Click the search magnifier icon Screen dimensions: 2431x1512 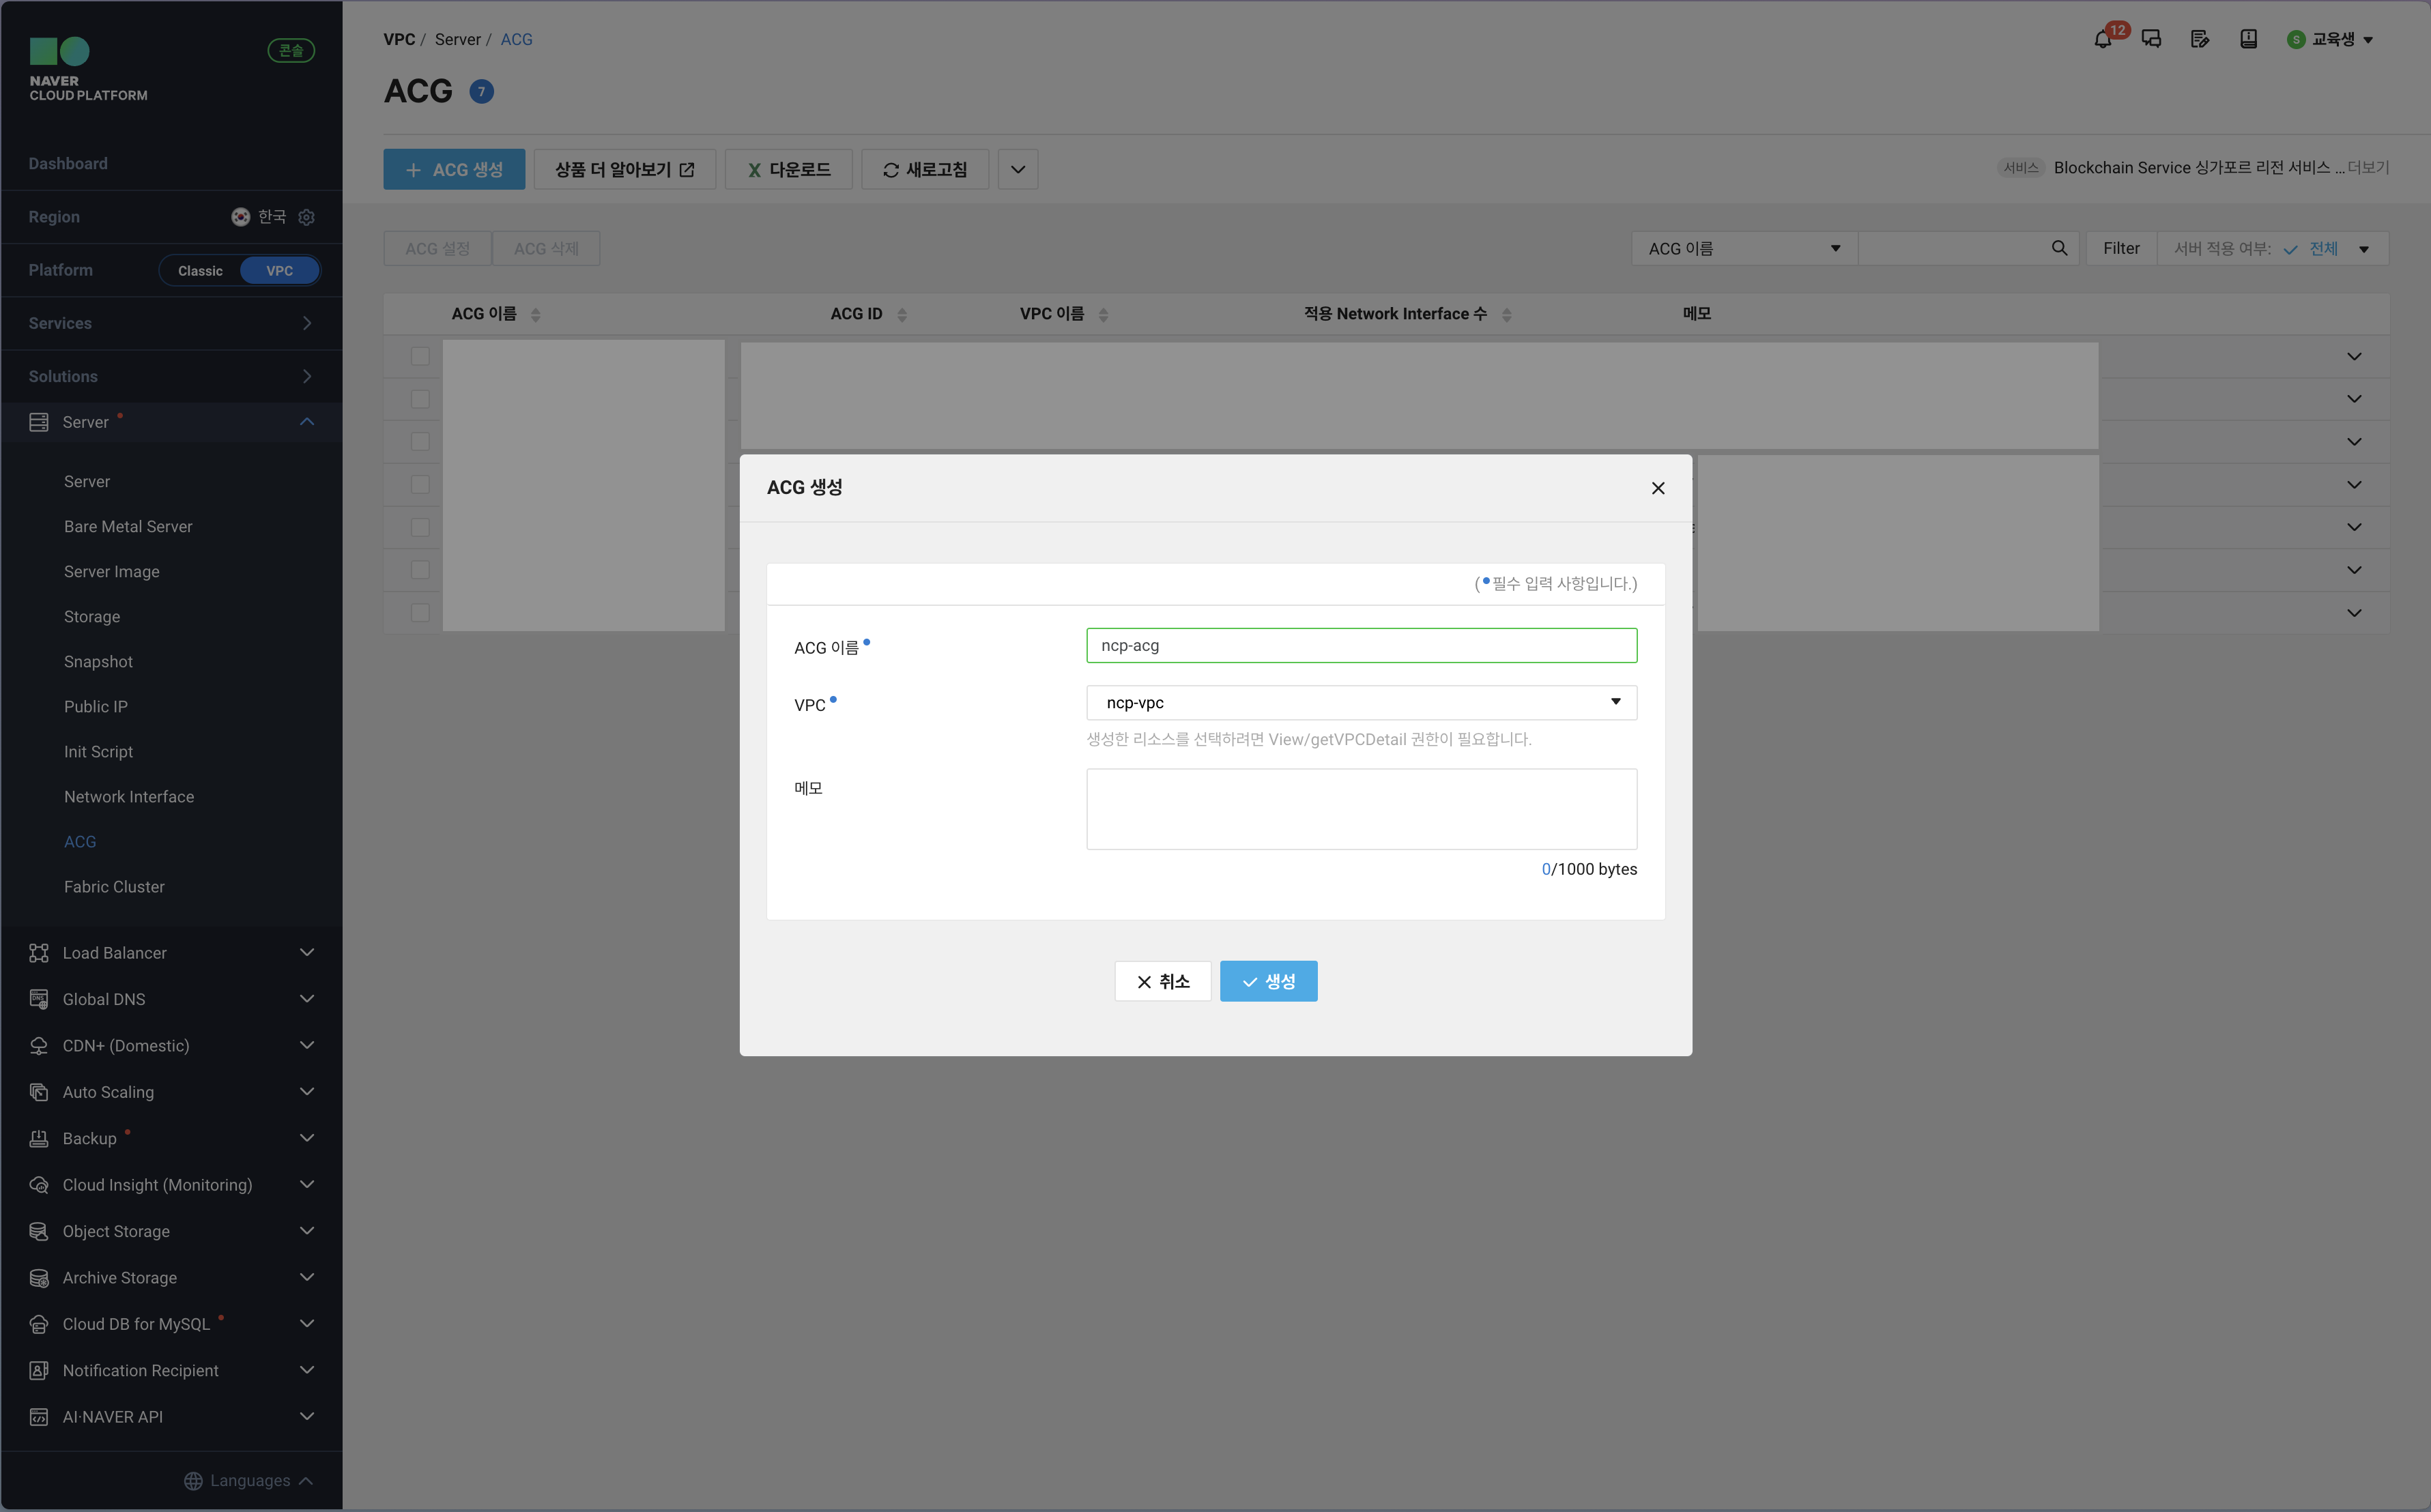pos(2059,248)
